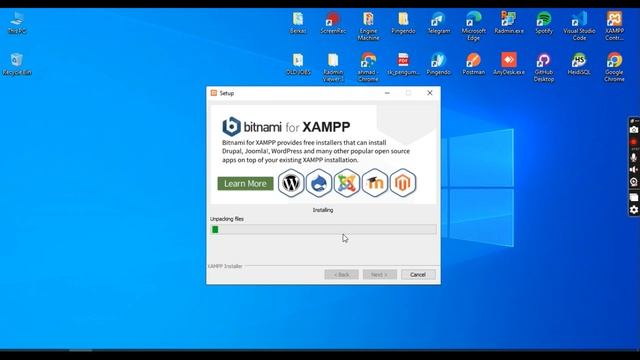Click the Setup title bar icon
The image size is (640, 360).
tap(213, 93)
